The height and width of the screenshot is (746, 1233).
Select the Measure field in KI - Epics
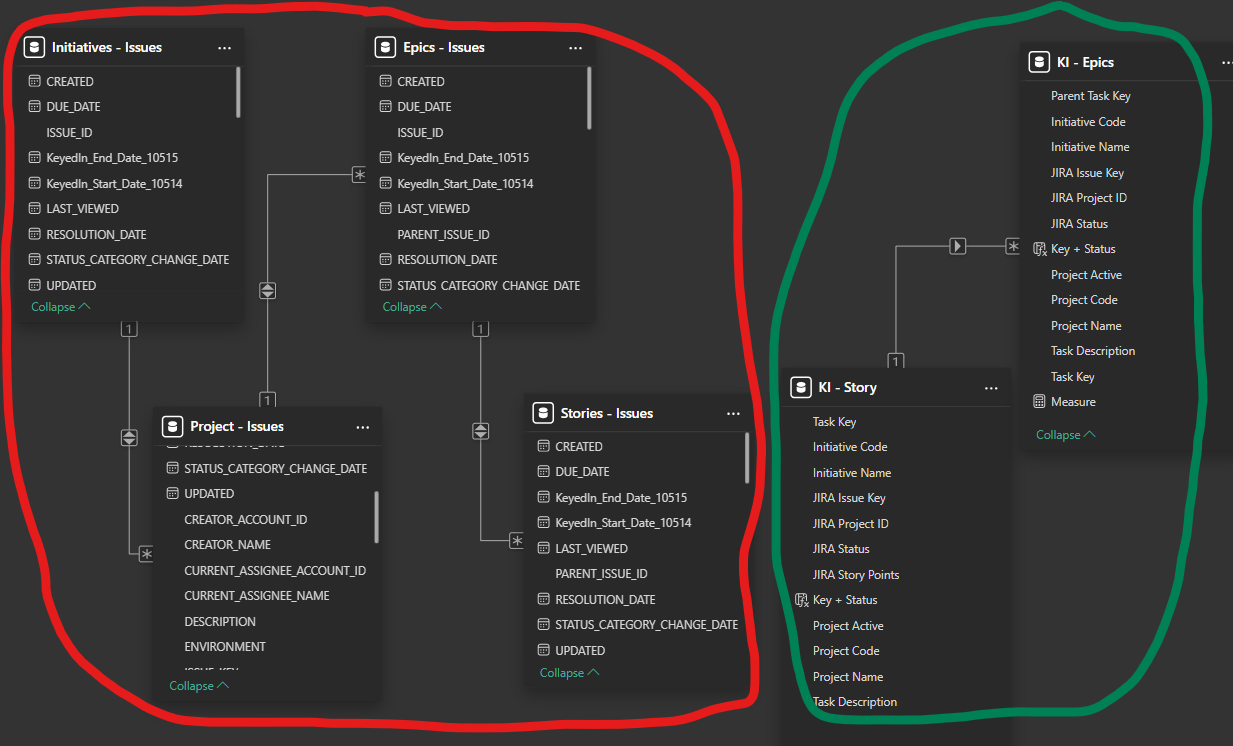pyautogui.click(x=1073, y=402)
